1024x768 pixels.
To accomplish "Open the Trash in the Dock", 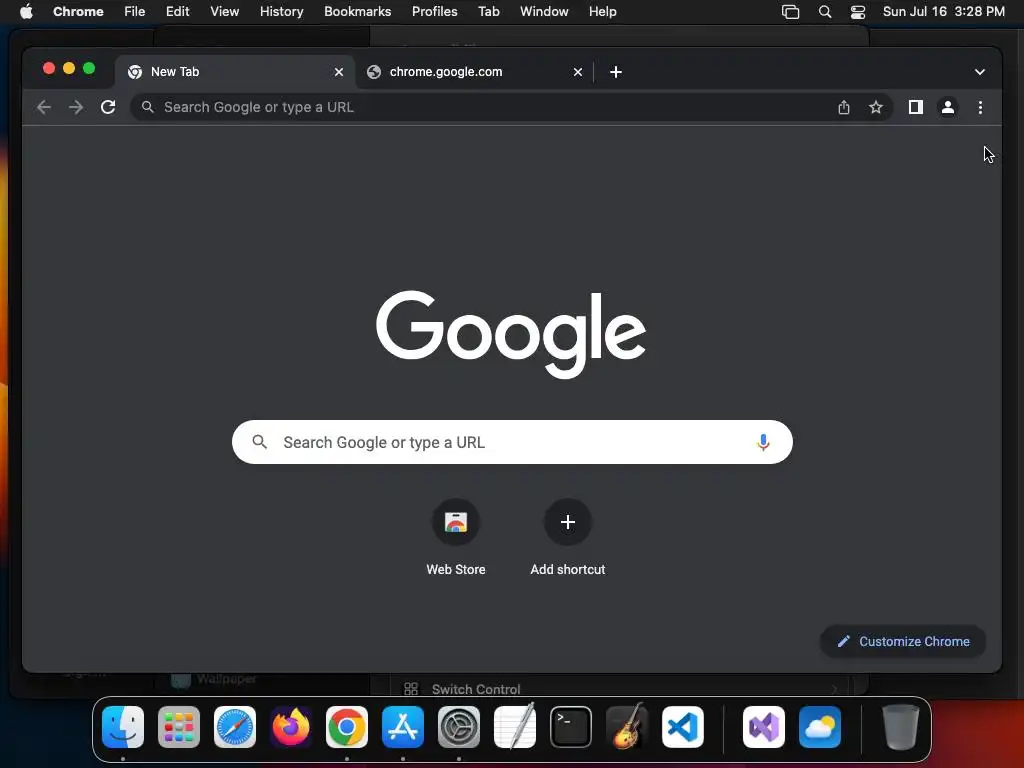I will 901,727.
